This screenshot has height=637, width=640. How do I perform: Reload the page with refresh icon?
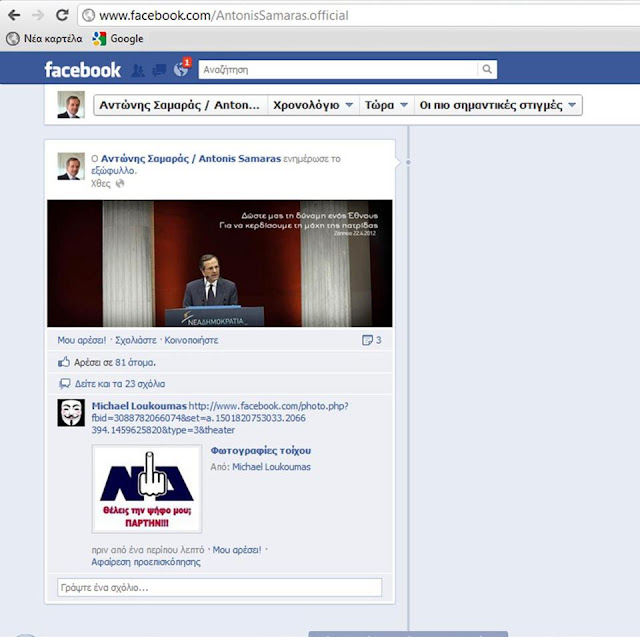(x=62, y=15)
